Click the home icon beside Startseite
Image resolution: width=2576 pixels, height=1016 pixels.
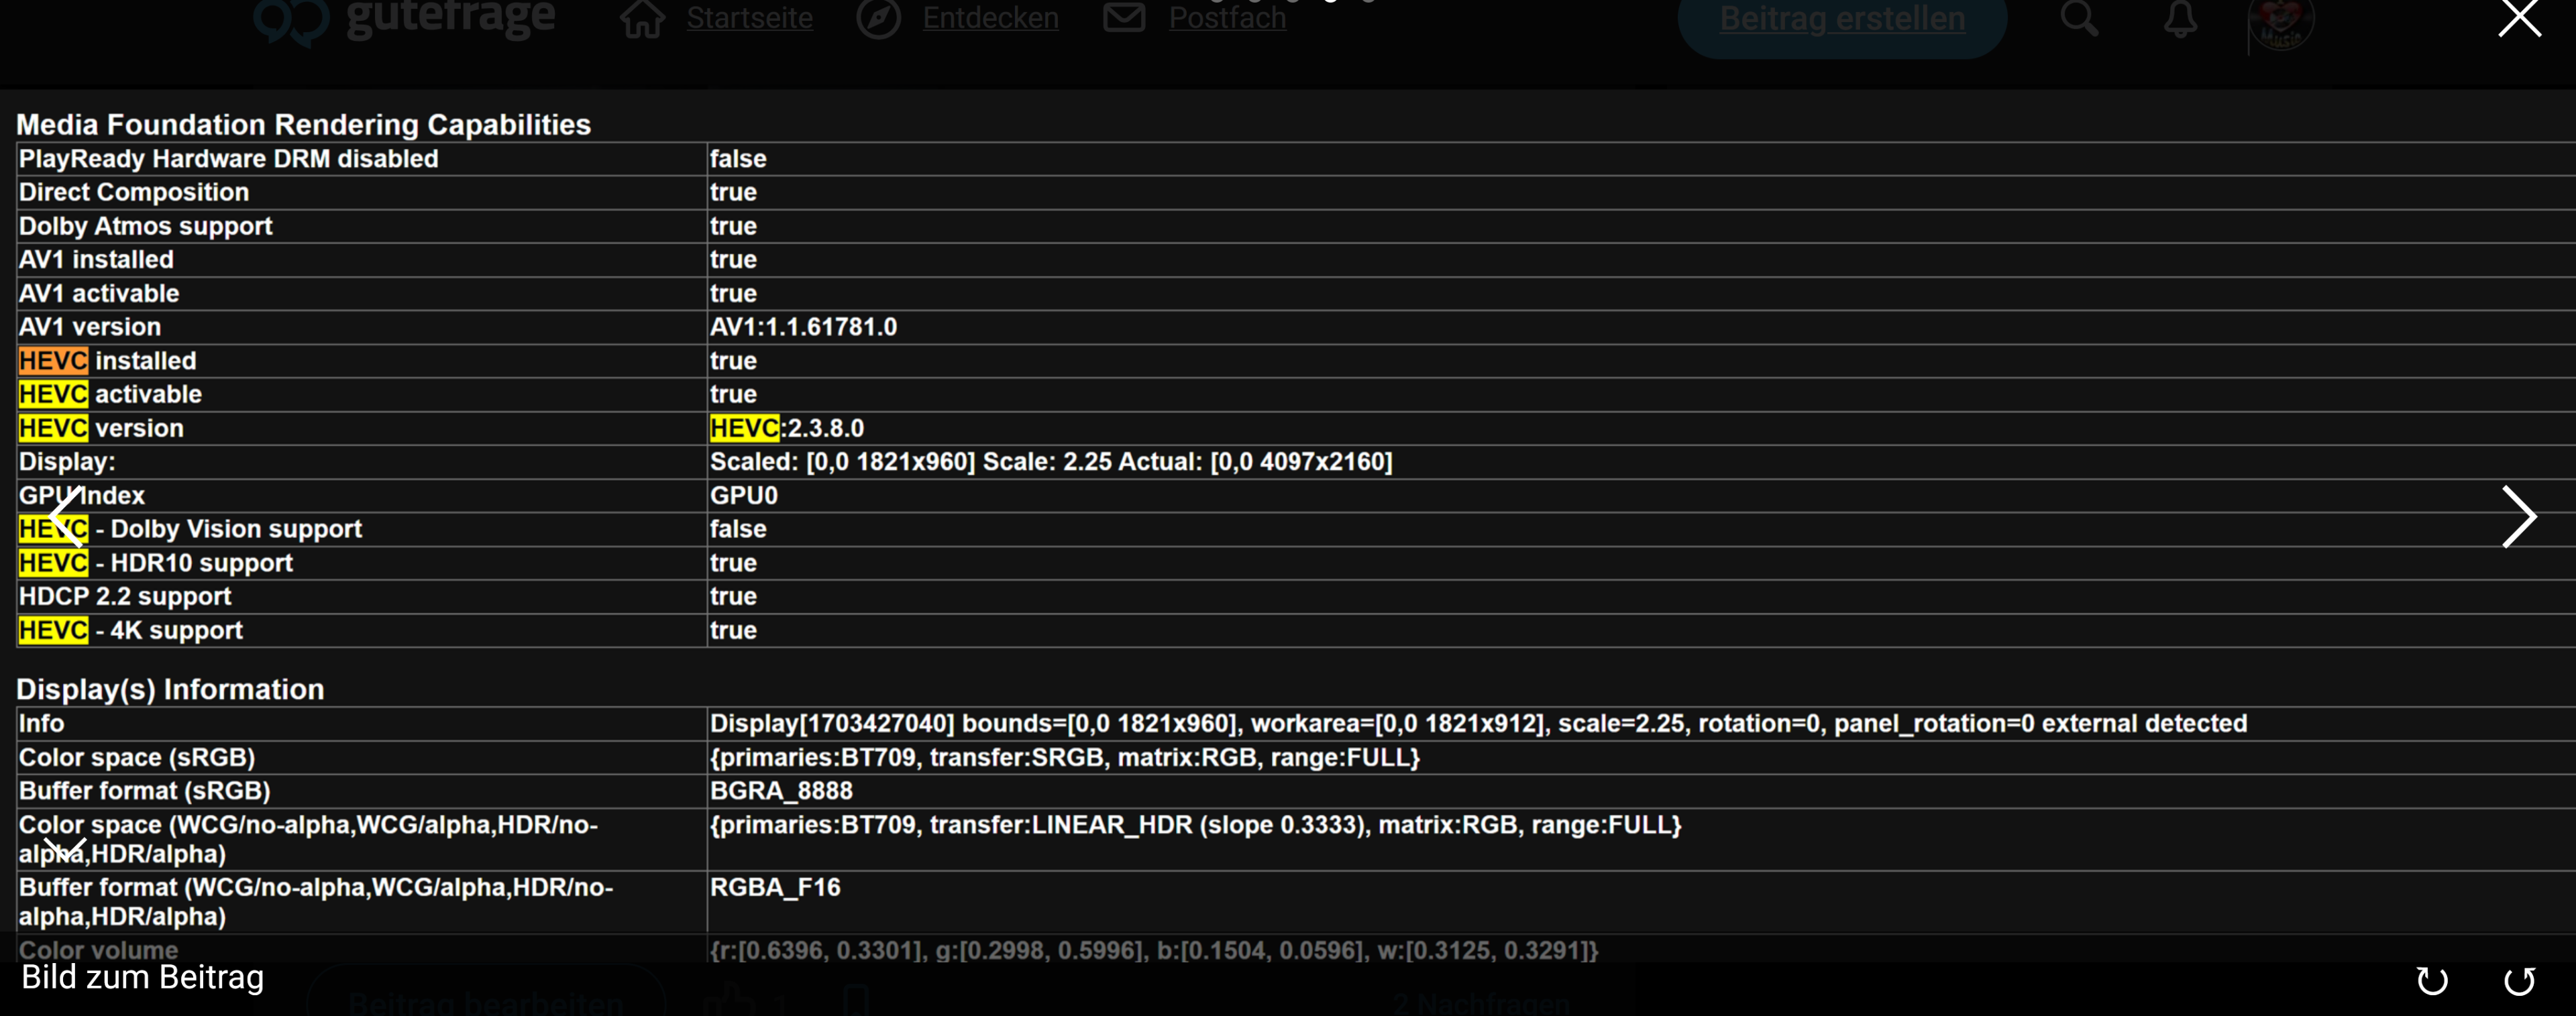642,18
